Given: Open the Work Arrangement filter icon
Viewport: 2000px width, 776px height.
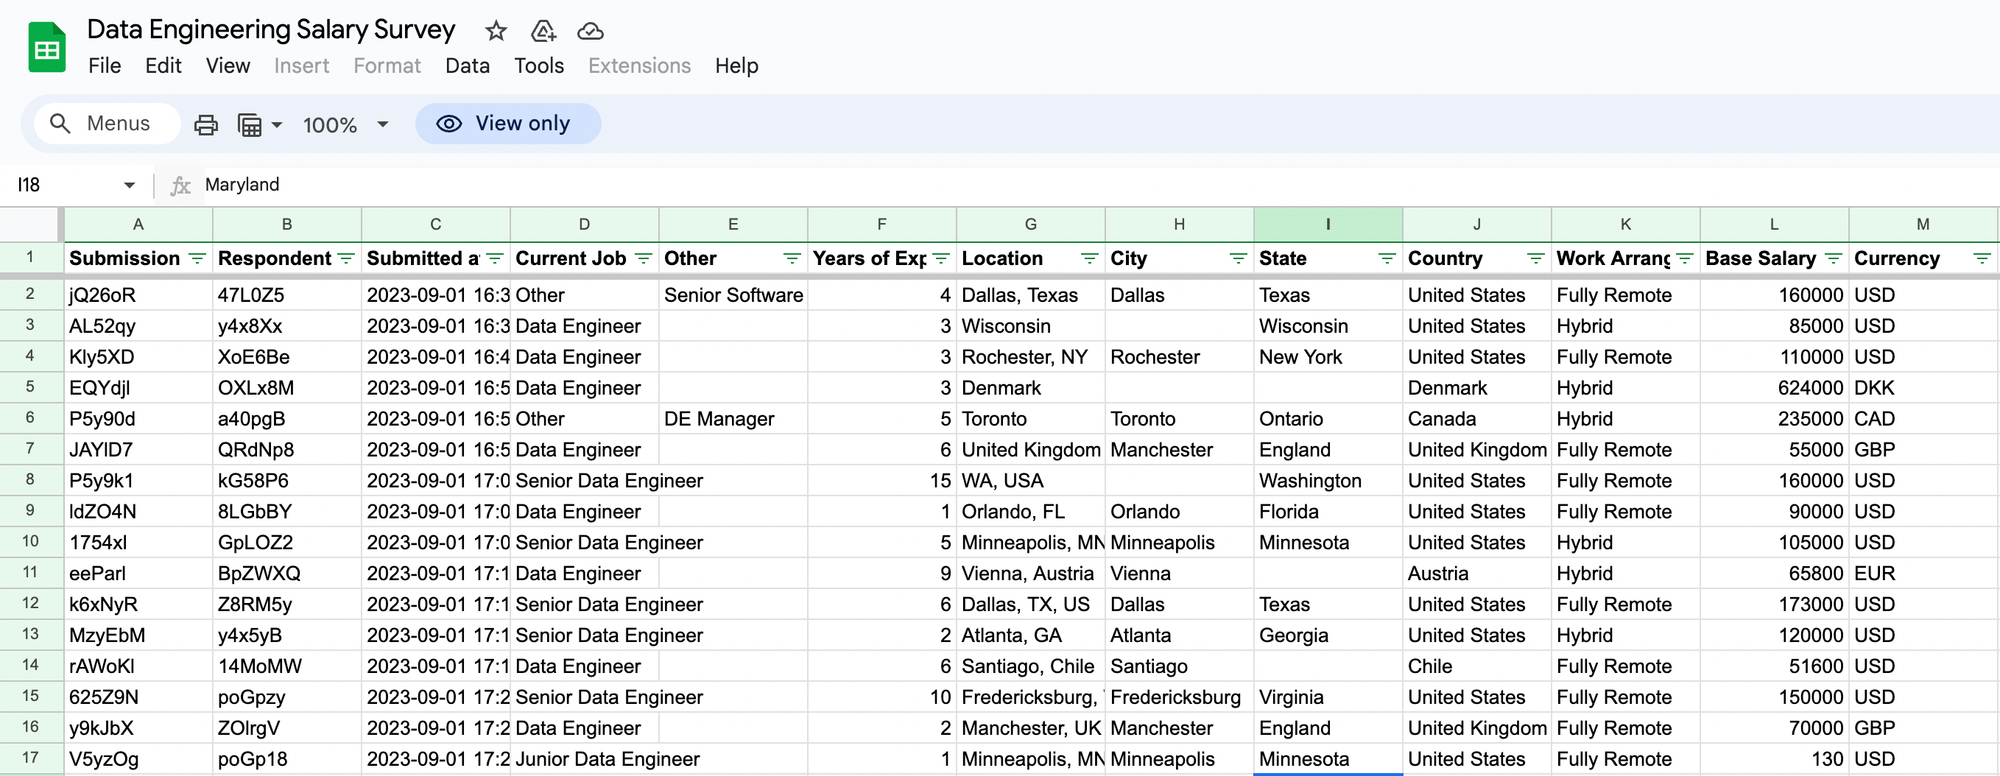Looking at the screenshot, I should coord(1685,258).
